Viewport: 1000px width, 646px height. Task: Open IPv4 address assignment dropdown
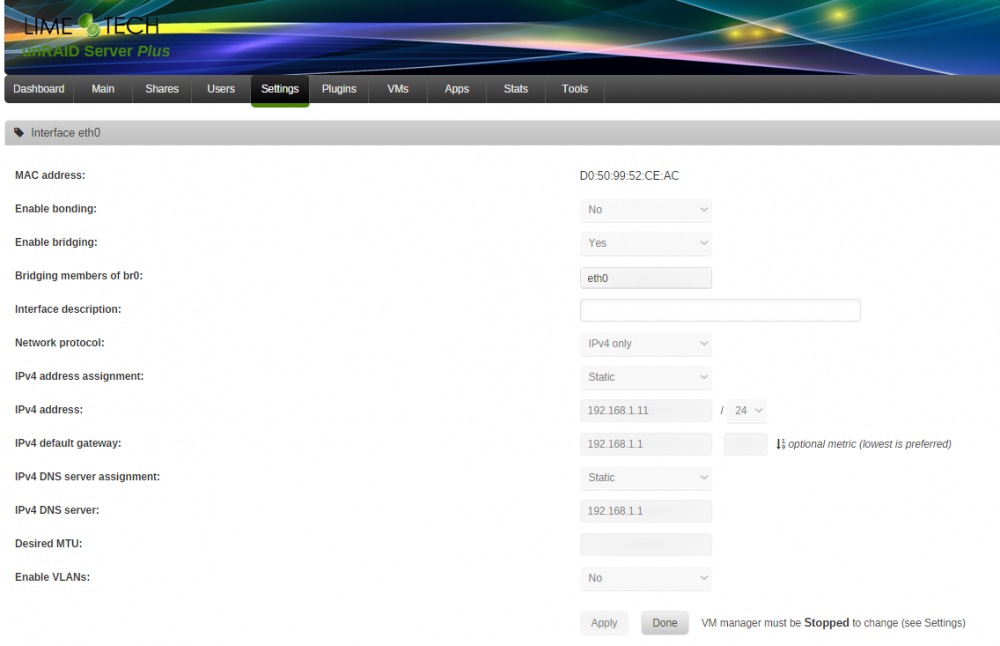645,377
